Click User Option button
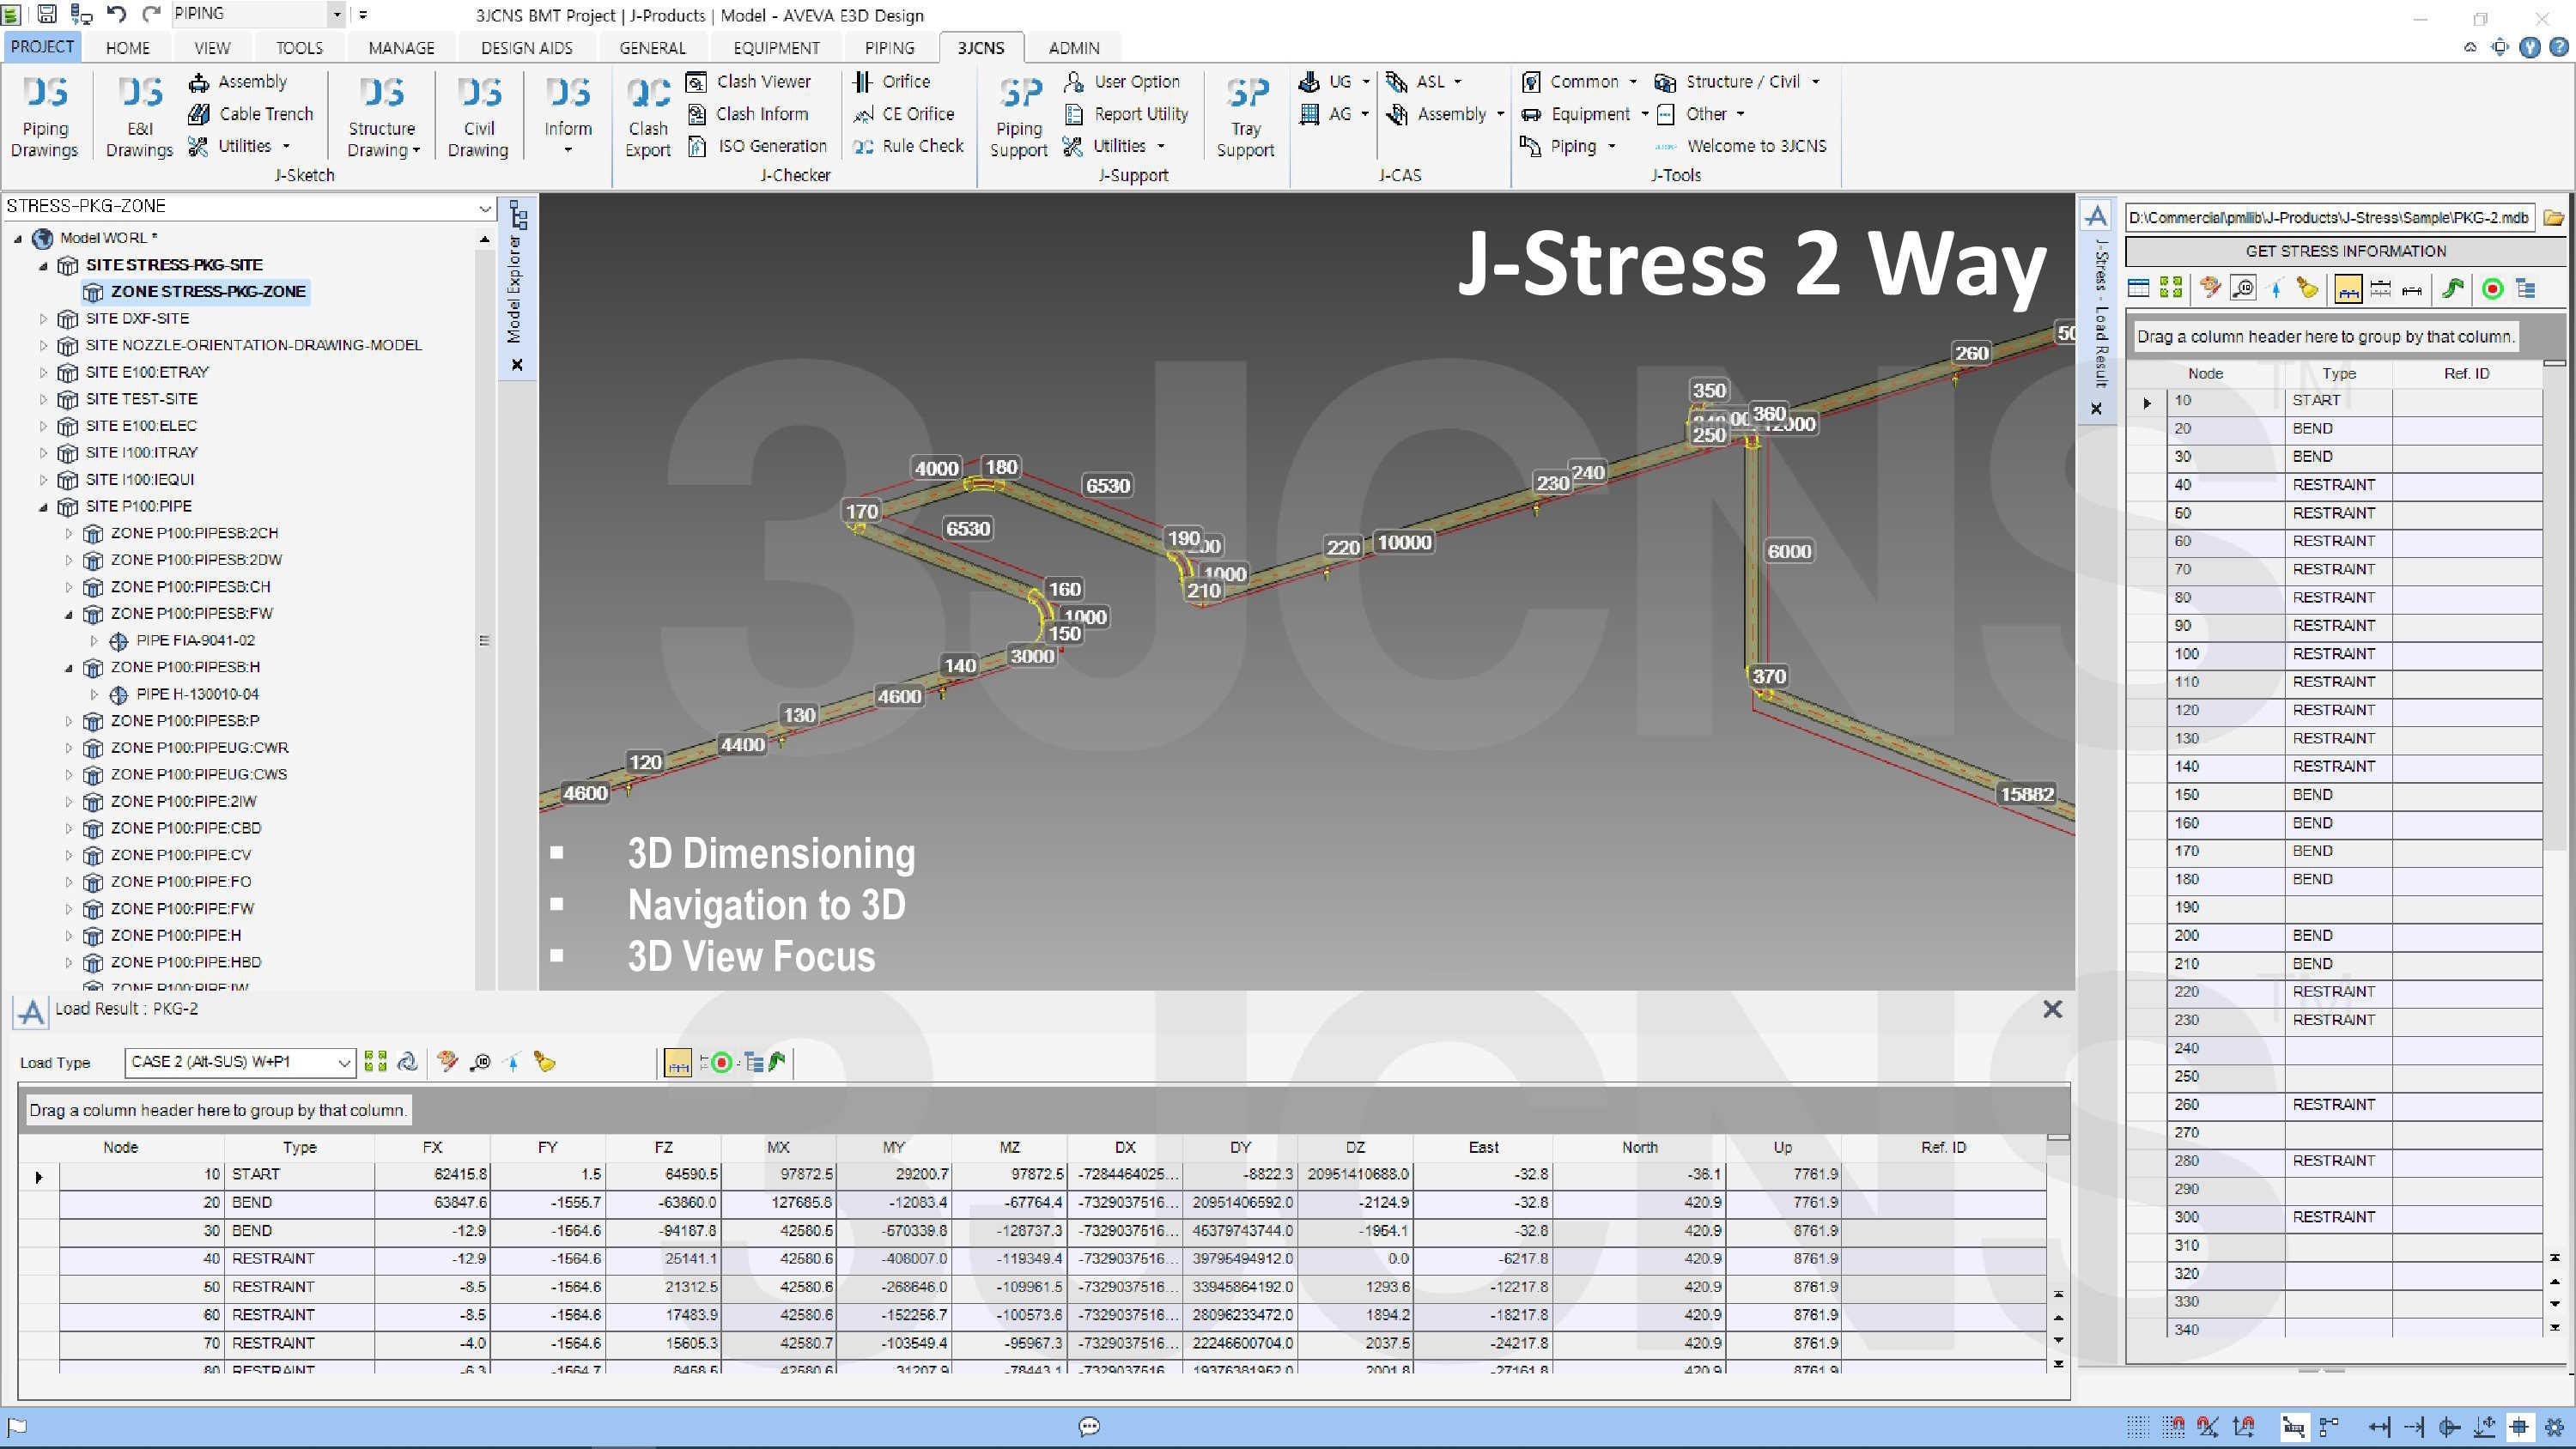This screenshot has height=1449, width=2576. [1122, 82]
